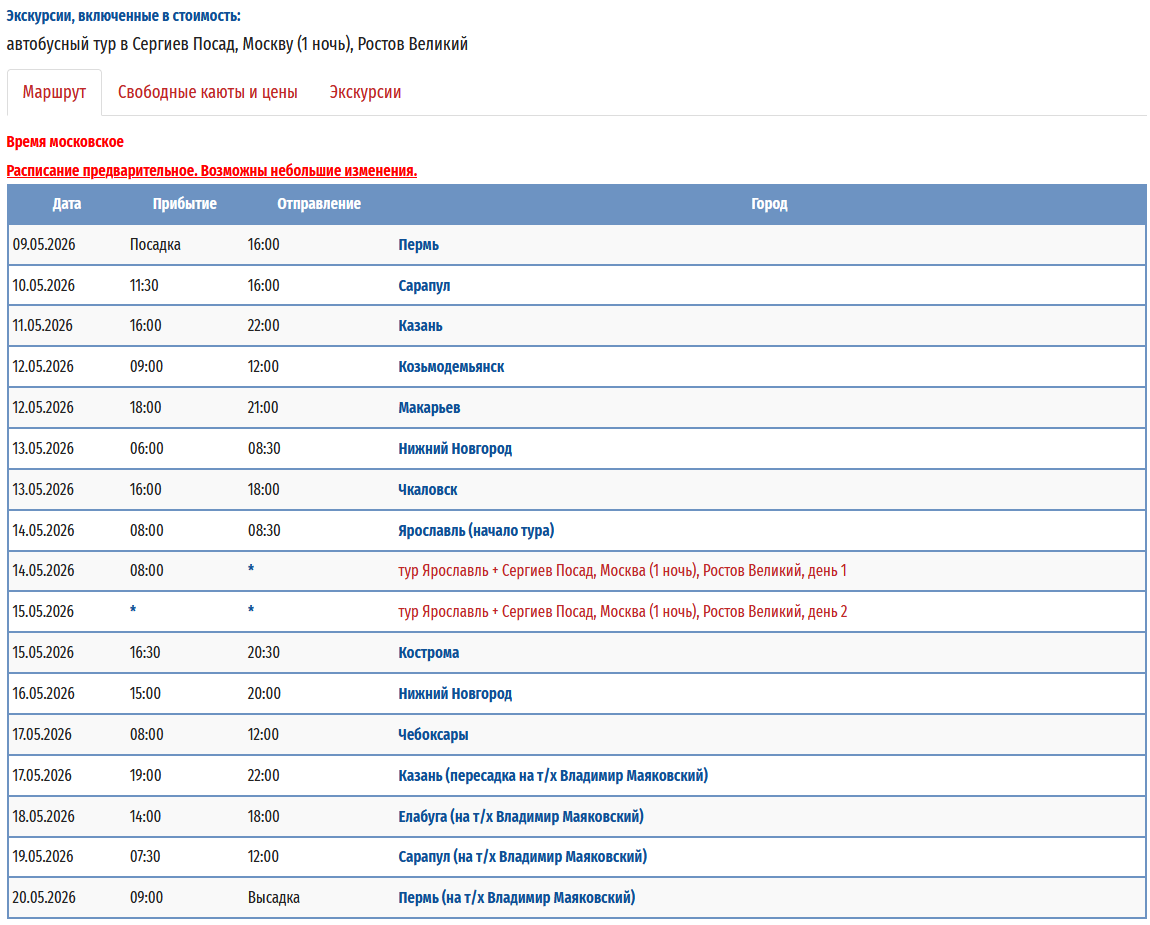
Task: Click the Козьмодемьянск city link
Action: 451,367
